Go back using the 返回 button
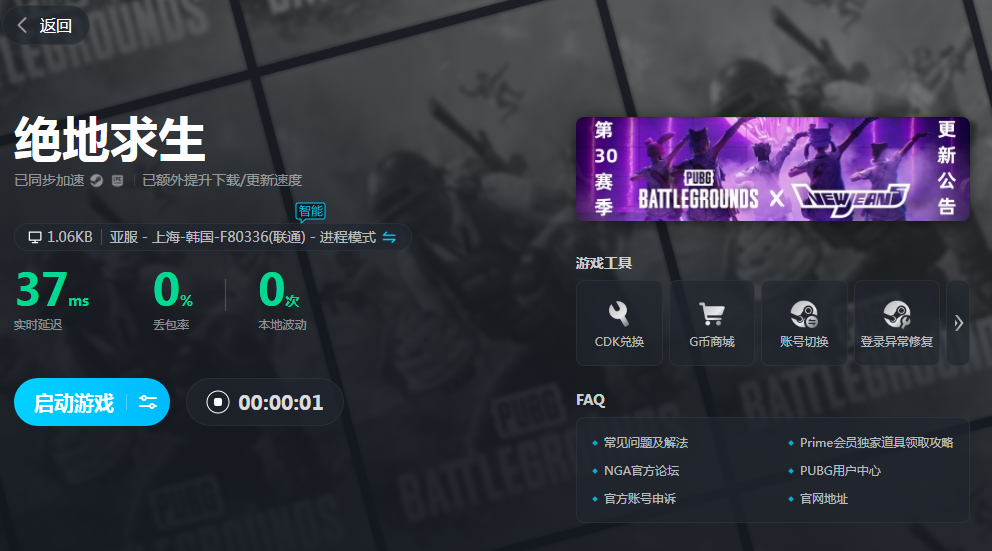Viewport: 992px width, 551px height. [46, 25]
